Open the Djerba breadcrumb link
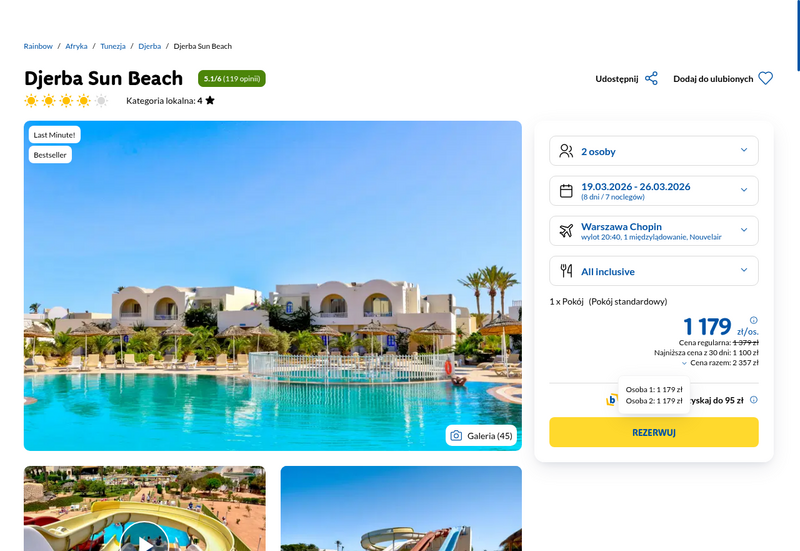800x551 pixels. [149, 46]
